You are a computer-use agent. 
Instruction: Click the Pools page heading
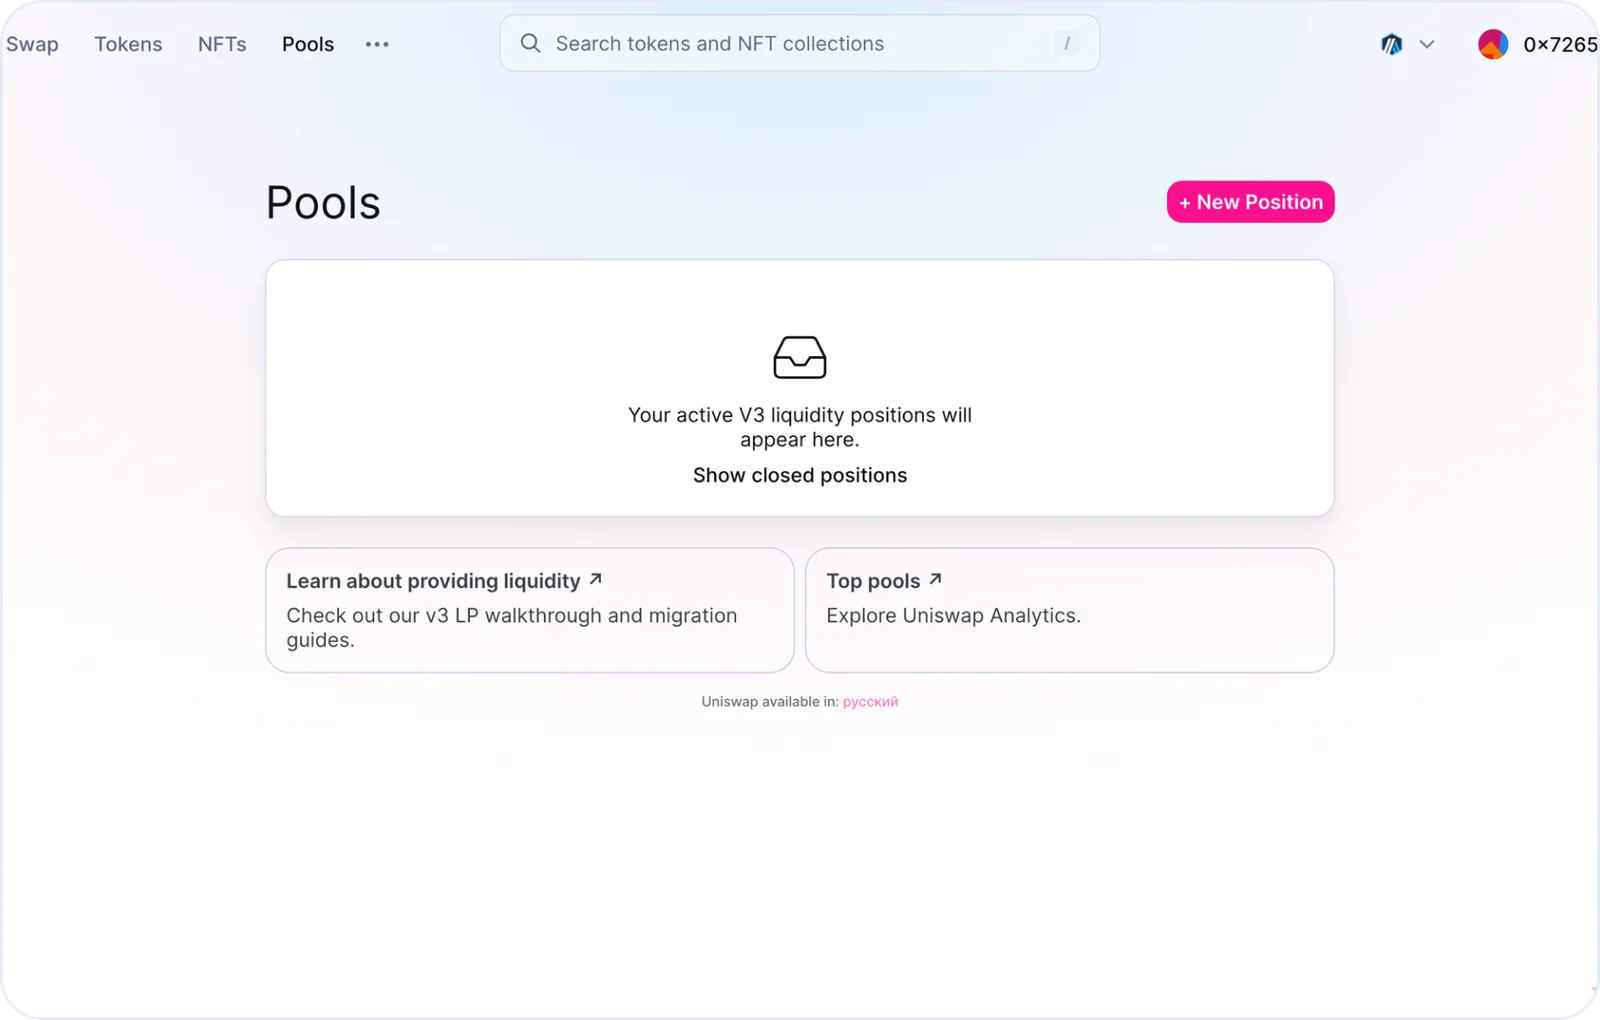tap(323, 203)
